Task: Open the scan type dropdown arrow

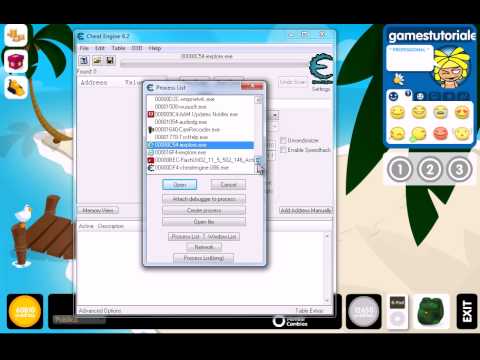Action: coord(275,115)
